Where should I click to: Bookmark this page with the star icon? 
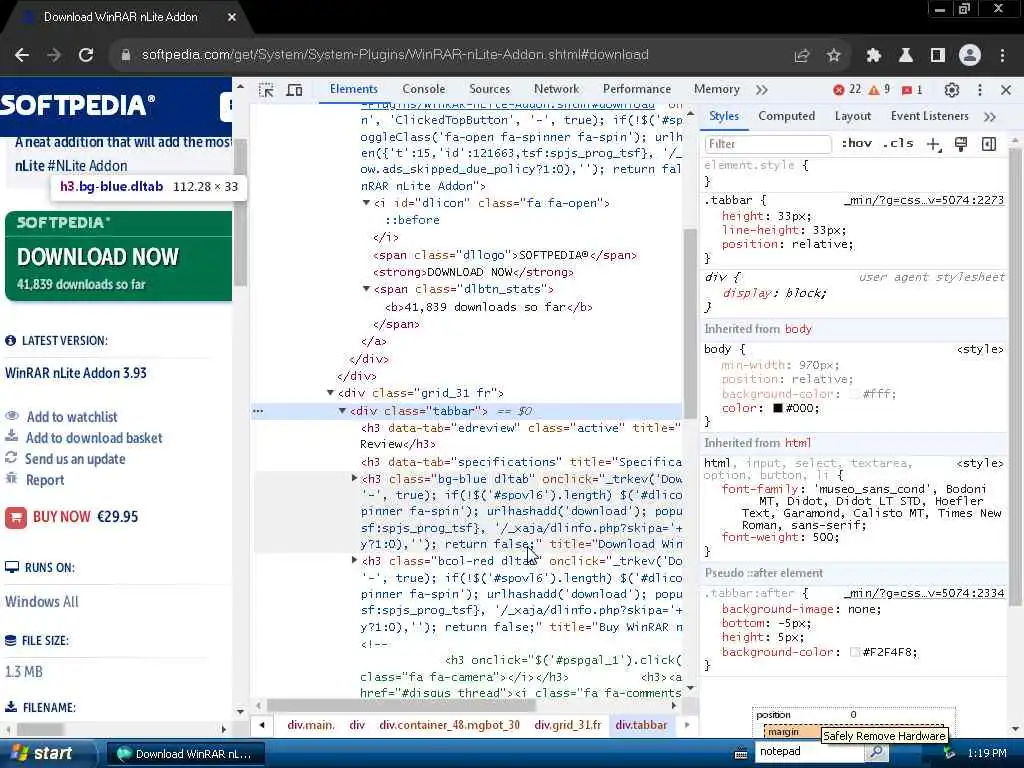(x=834, y=56)
